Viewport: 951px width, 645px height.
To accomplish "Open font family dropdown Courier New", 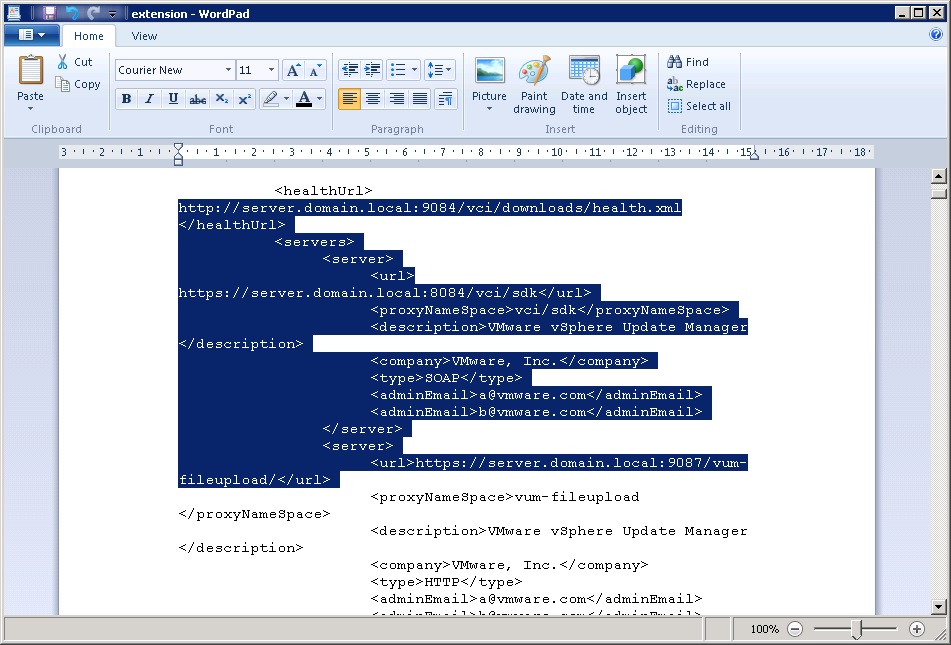I will [229, 70].
